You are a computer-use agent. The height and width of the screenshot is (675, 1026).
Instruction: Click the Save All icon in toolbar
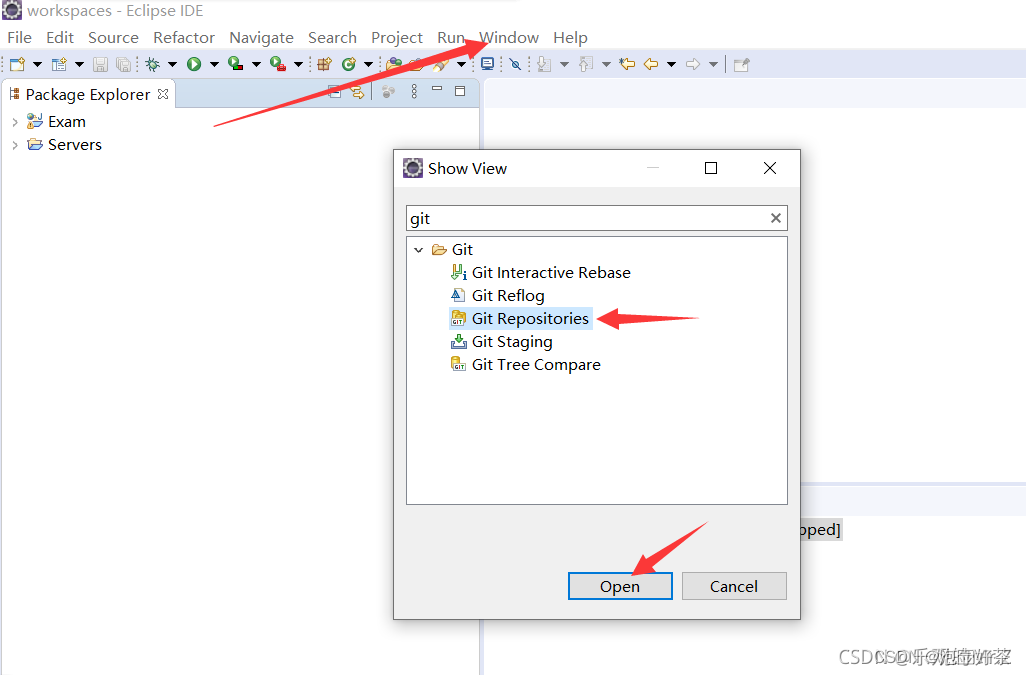tap(123, 64)
